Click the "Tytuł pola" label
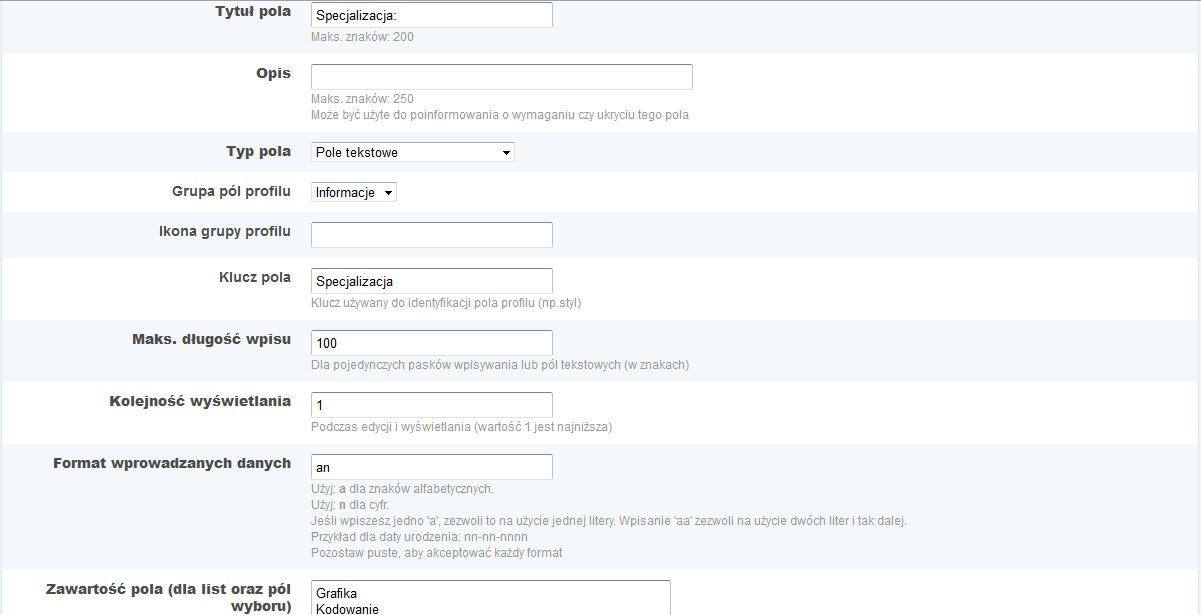This screenshot has width=1201, height=615. [x=253, y=12]
